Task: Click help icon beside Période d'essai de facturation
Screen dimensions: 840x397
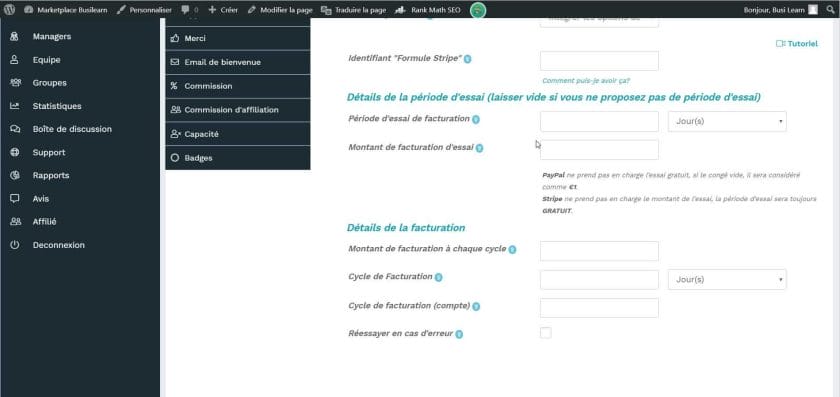Action: pyautogui.click(x=476, y=119)
